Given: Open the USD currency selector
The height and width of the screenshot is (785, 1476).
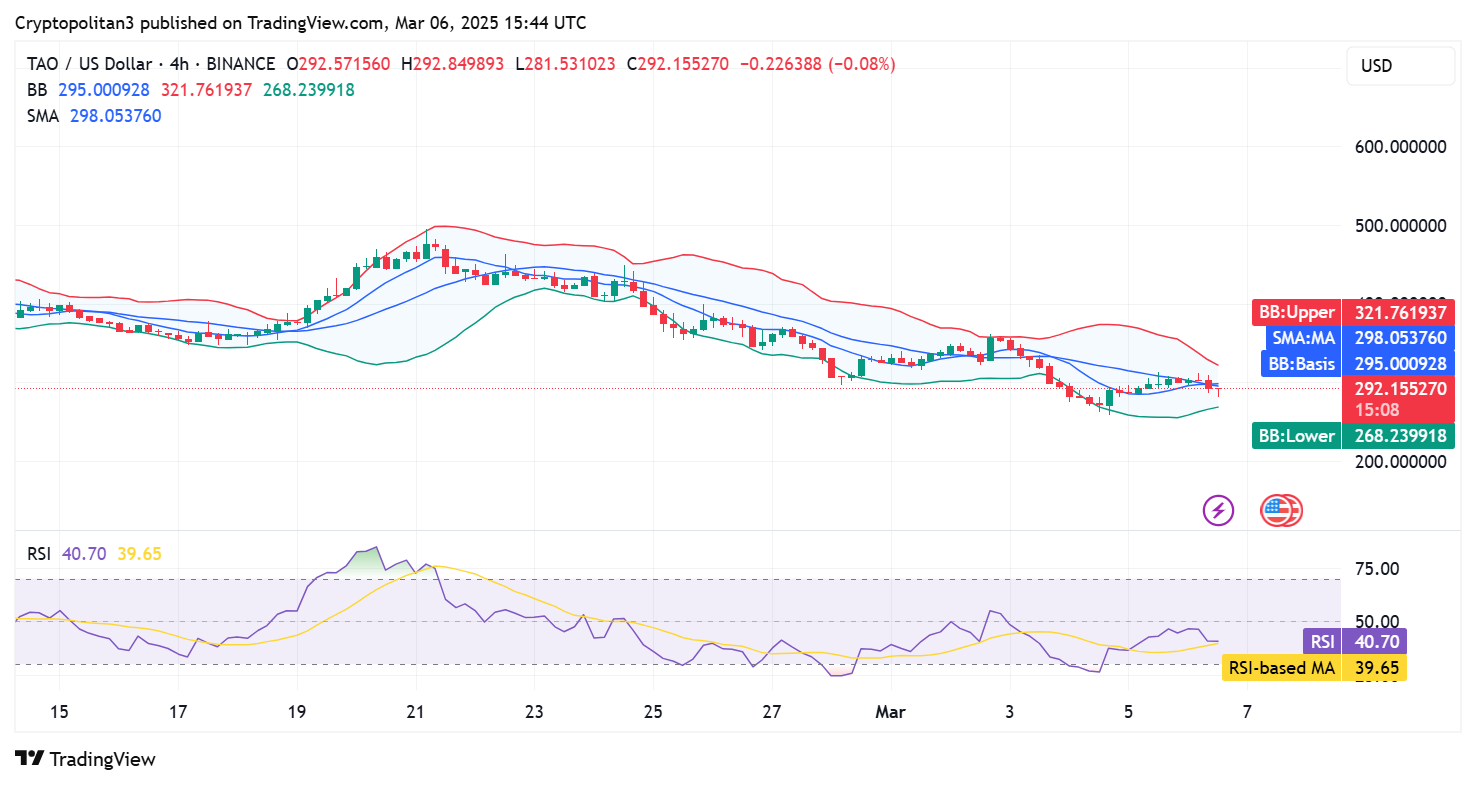Looking at the screenshot, I should click(x=1401, y=66).
